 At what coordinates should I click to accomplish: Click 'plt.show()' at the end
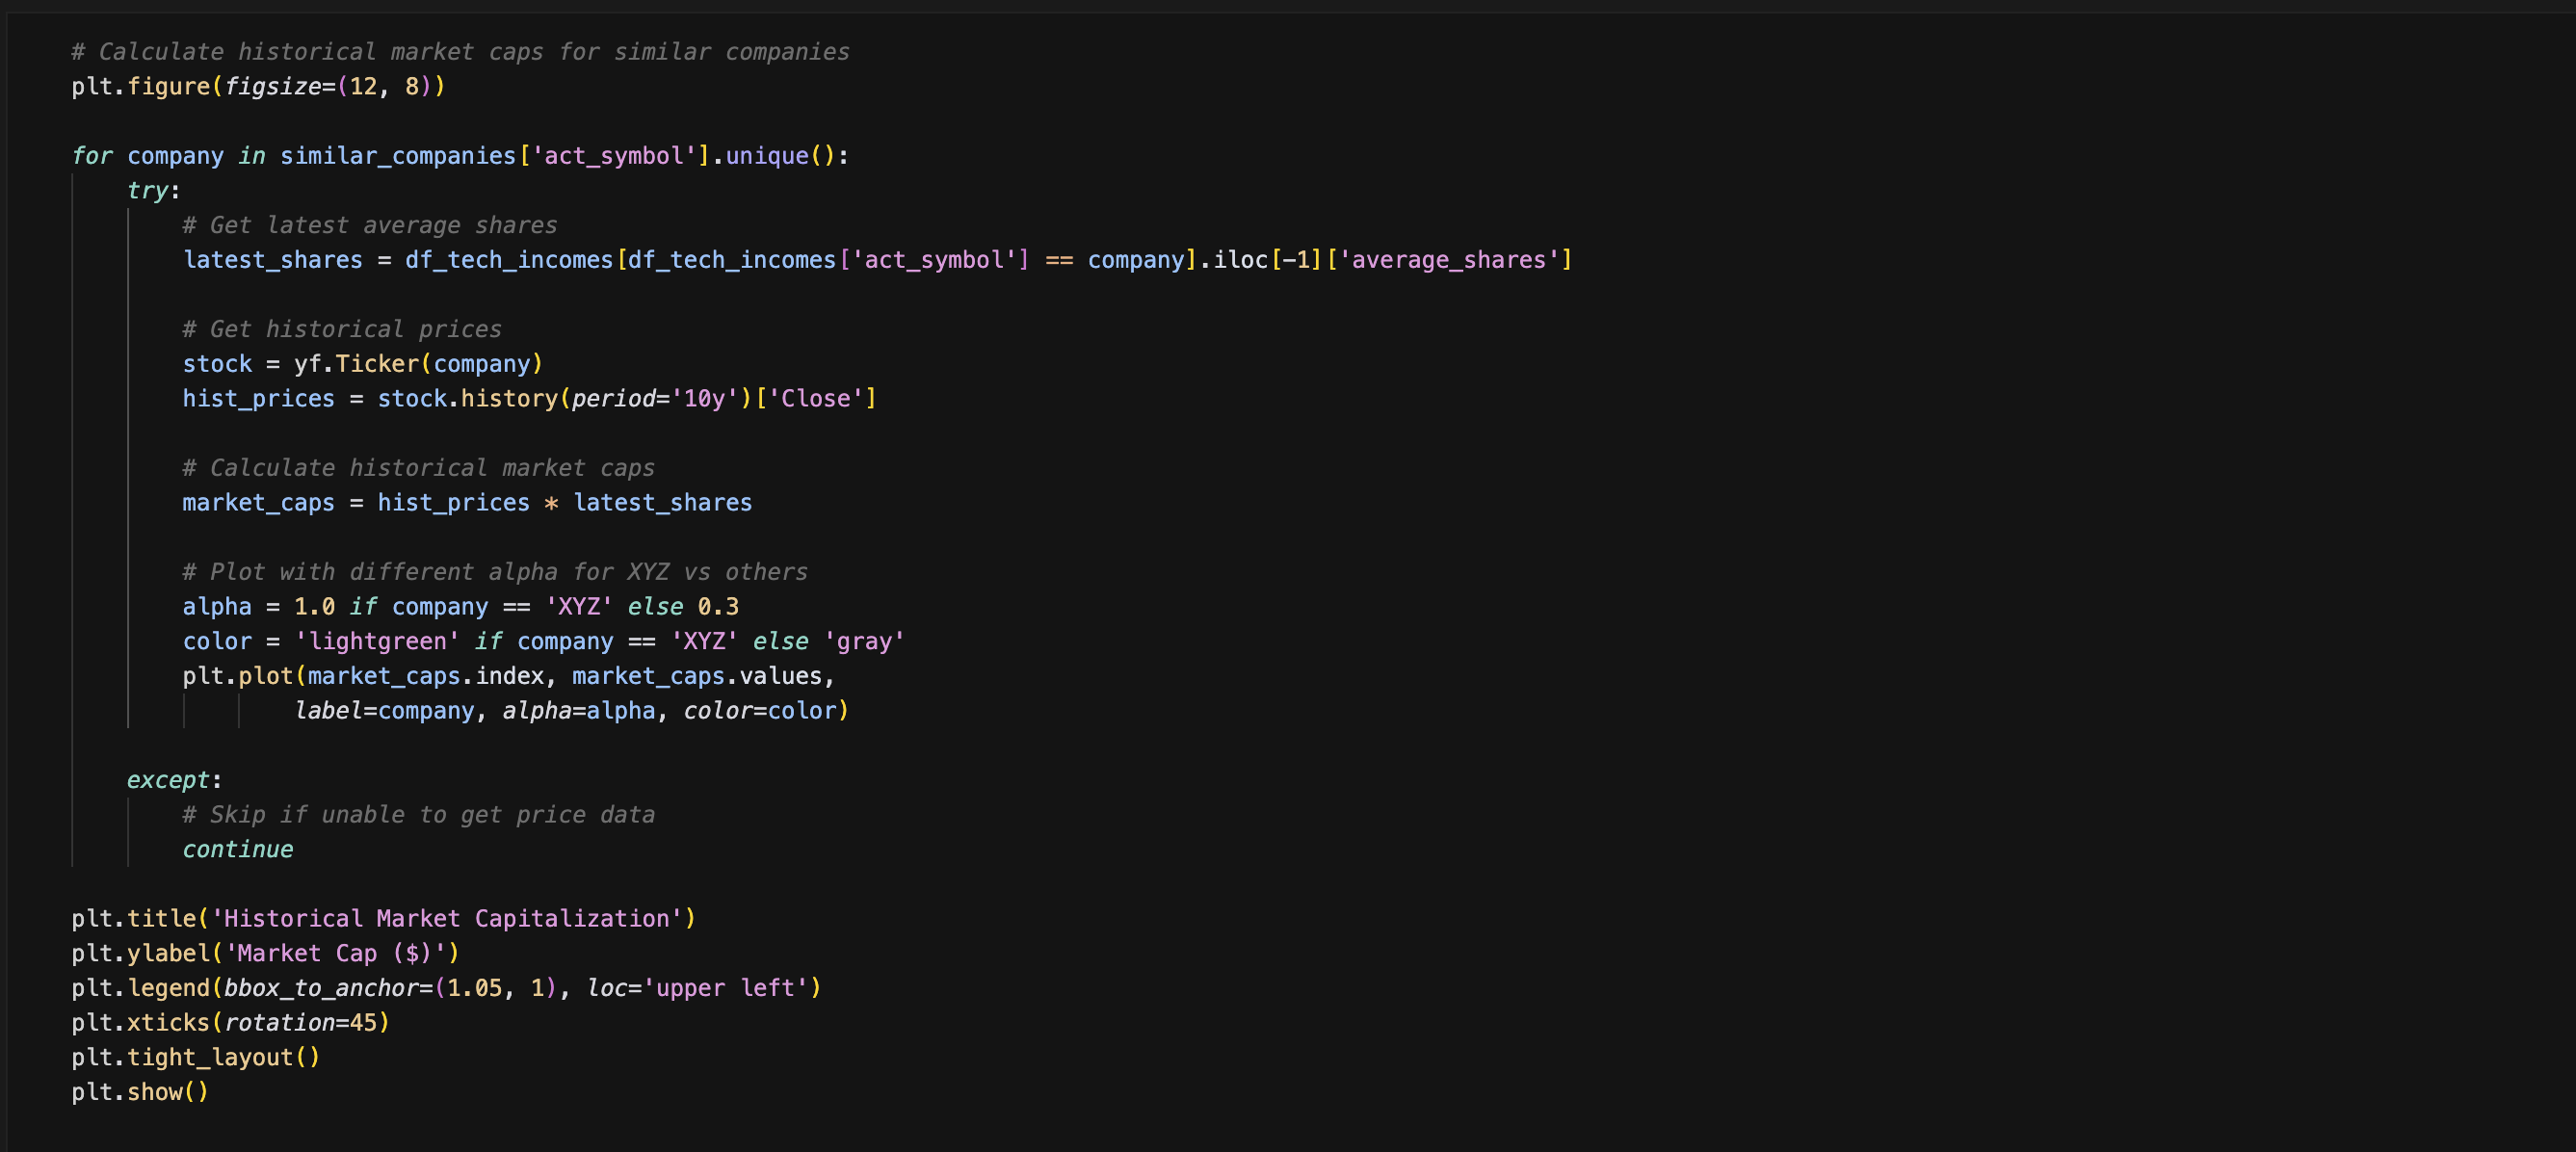[x=140, y=1092]
